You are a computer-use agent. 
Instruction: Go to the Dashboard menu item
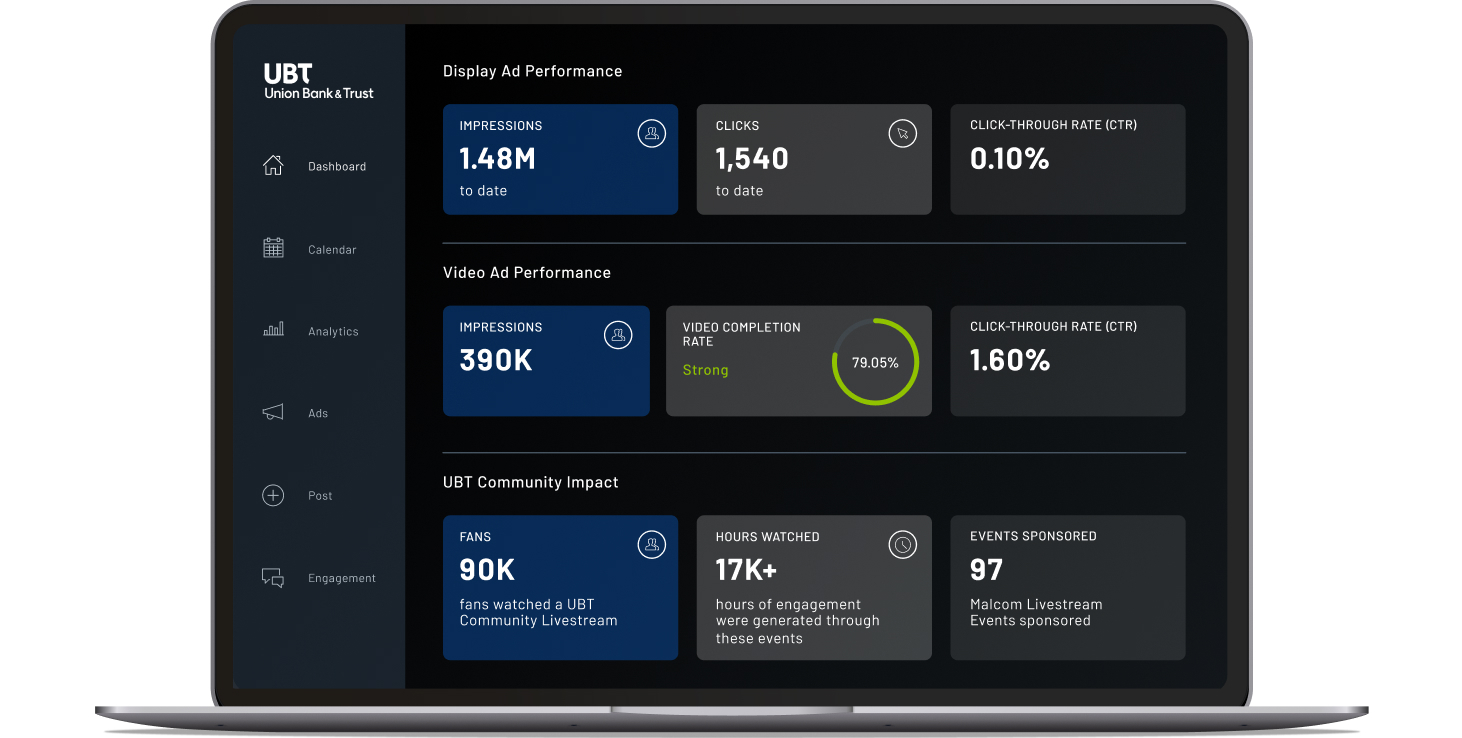tap(337, 167)
